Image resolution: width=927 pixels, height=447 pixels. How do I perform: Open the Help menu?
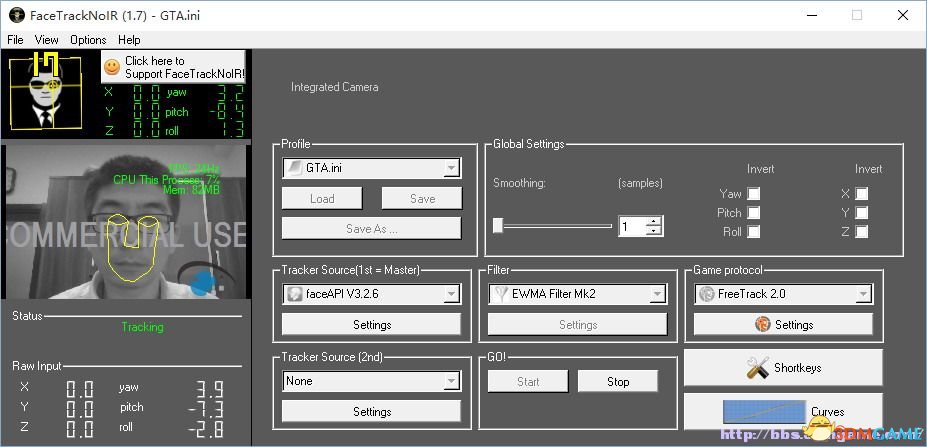129,40
